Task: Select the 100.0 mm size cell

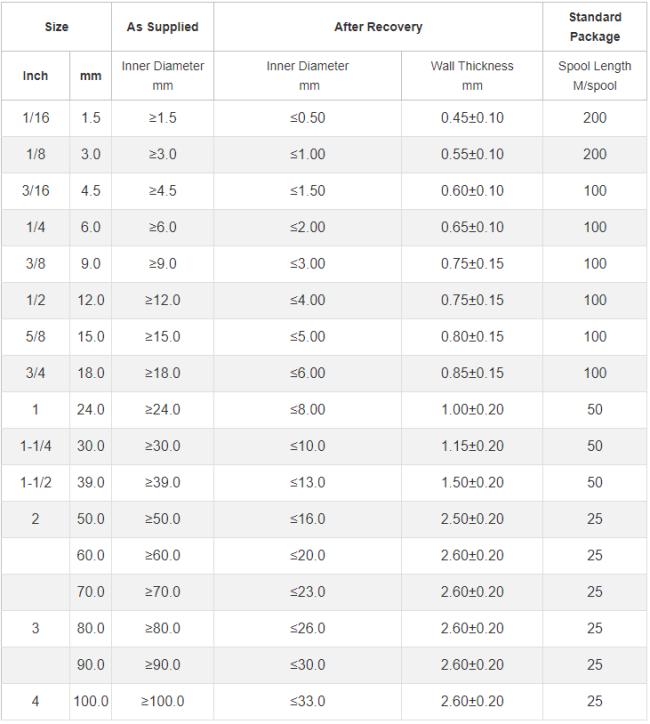Action: (90, 701)
